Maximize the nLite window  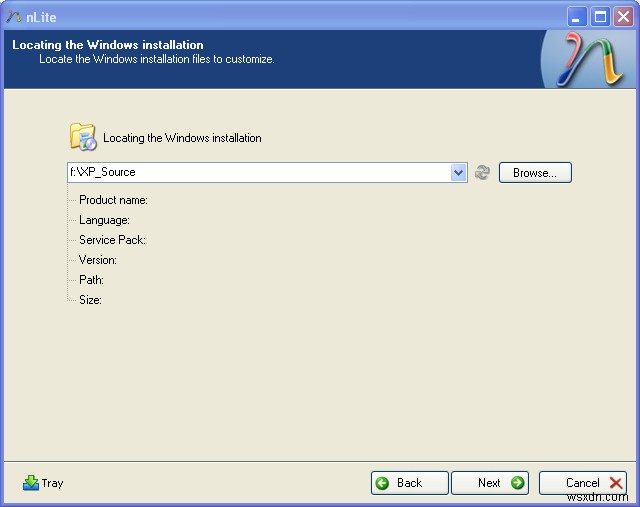tap(600, 17)
